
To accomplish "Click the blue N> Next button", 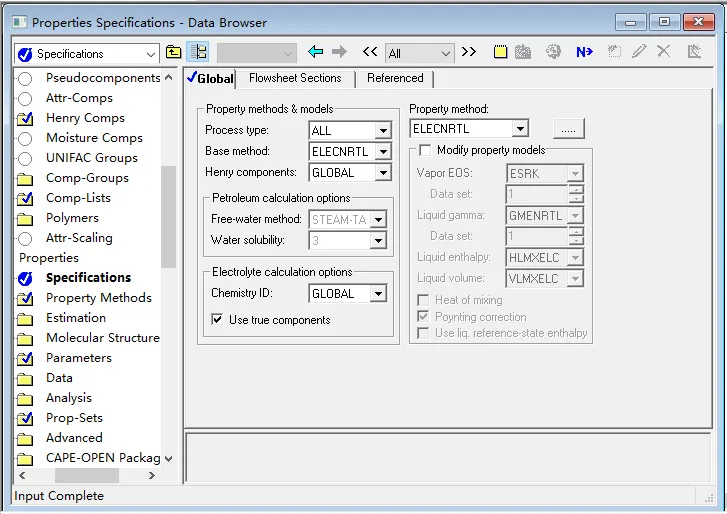I will point(584,52).
